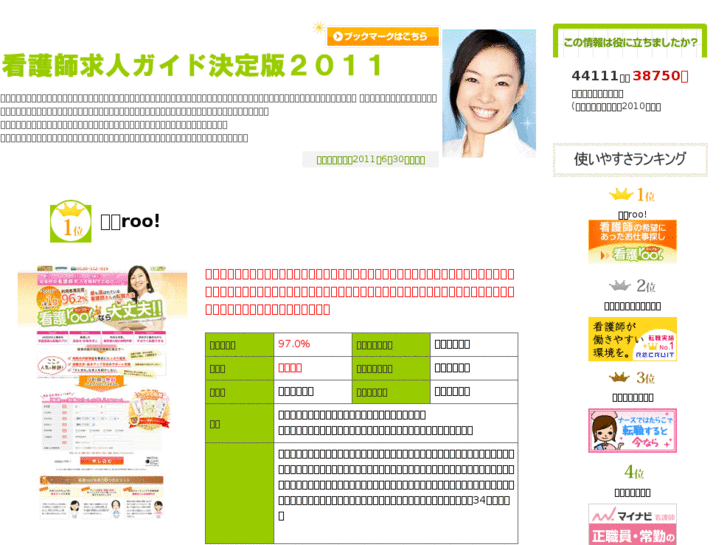This screenshot has width=727, height=545.
Task: Click the red description text under roo! heading
Action: click(360, 292)
